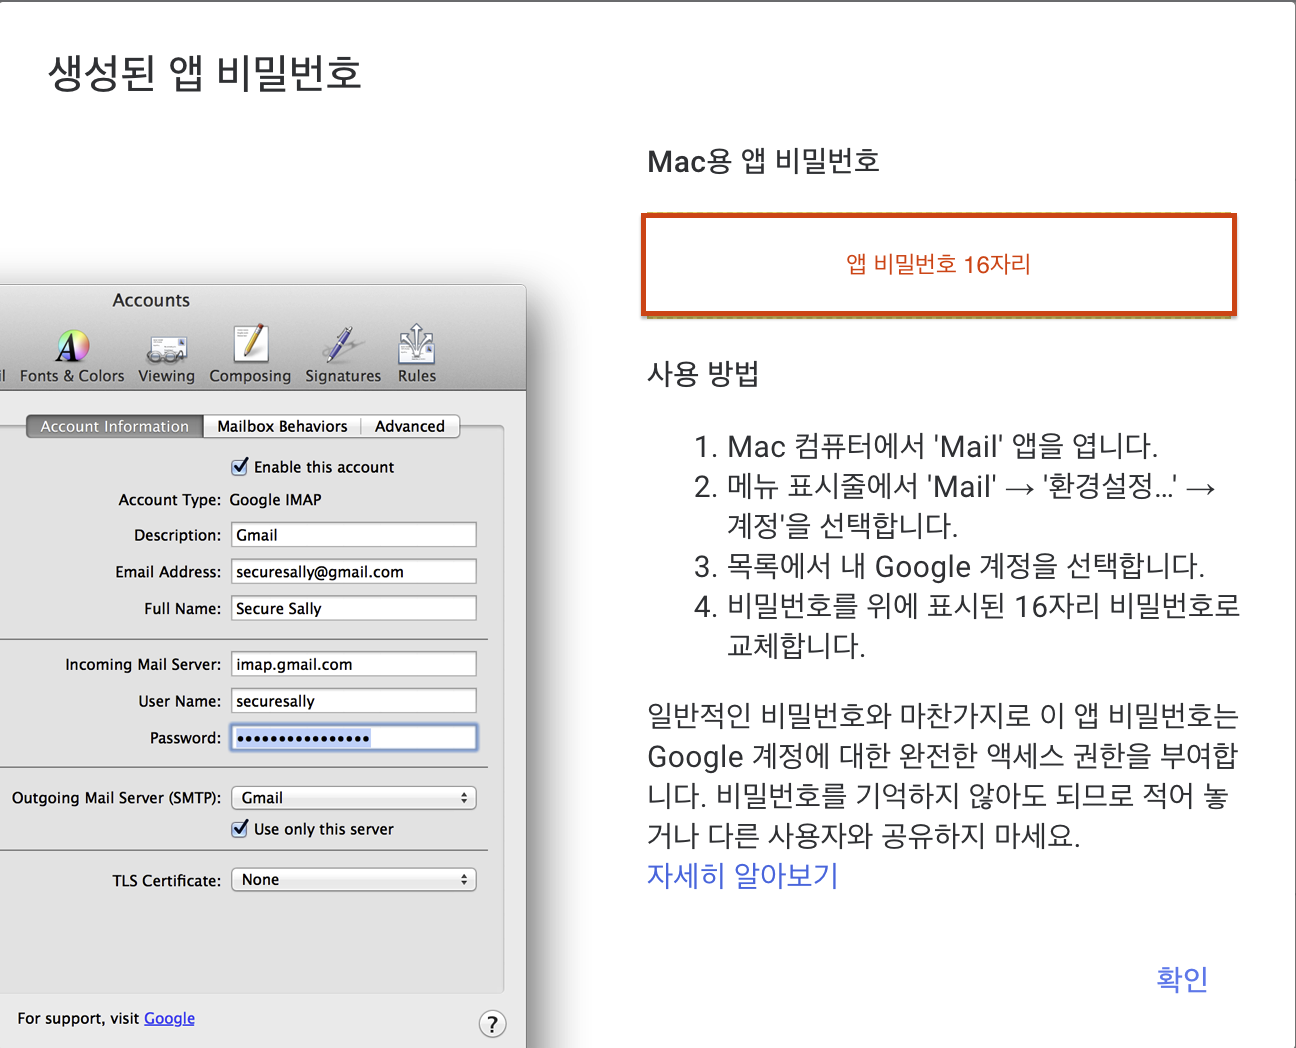Click the Email Address field
The height and width of the screenshot is (1048, 1296).
point(354,571)
